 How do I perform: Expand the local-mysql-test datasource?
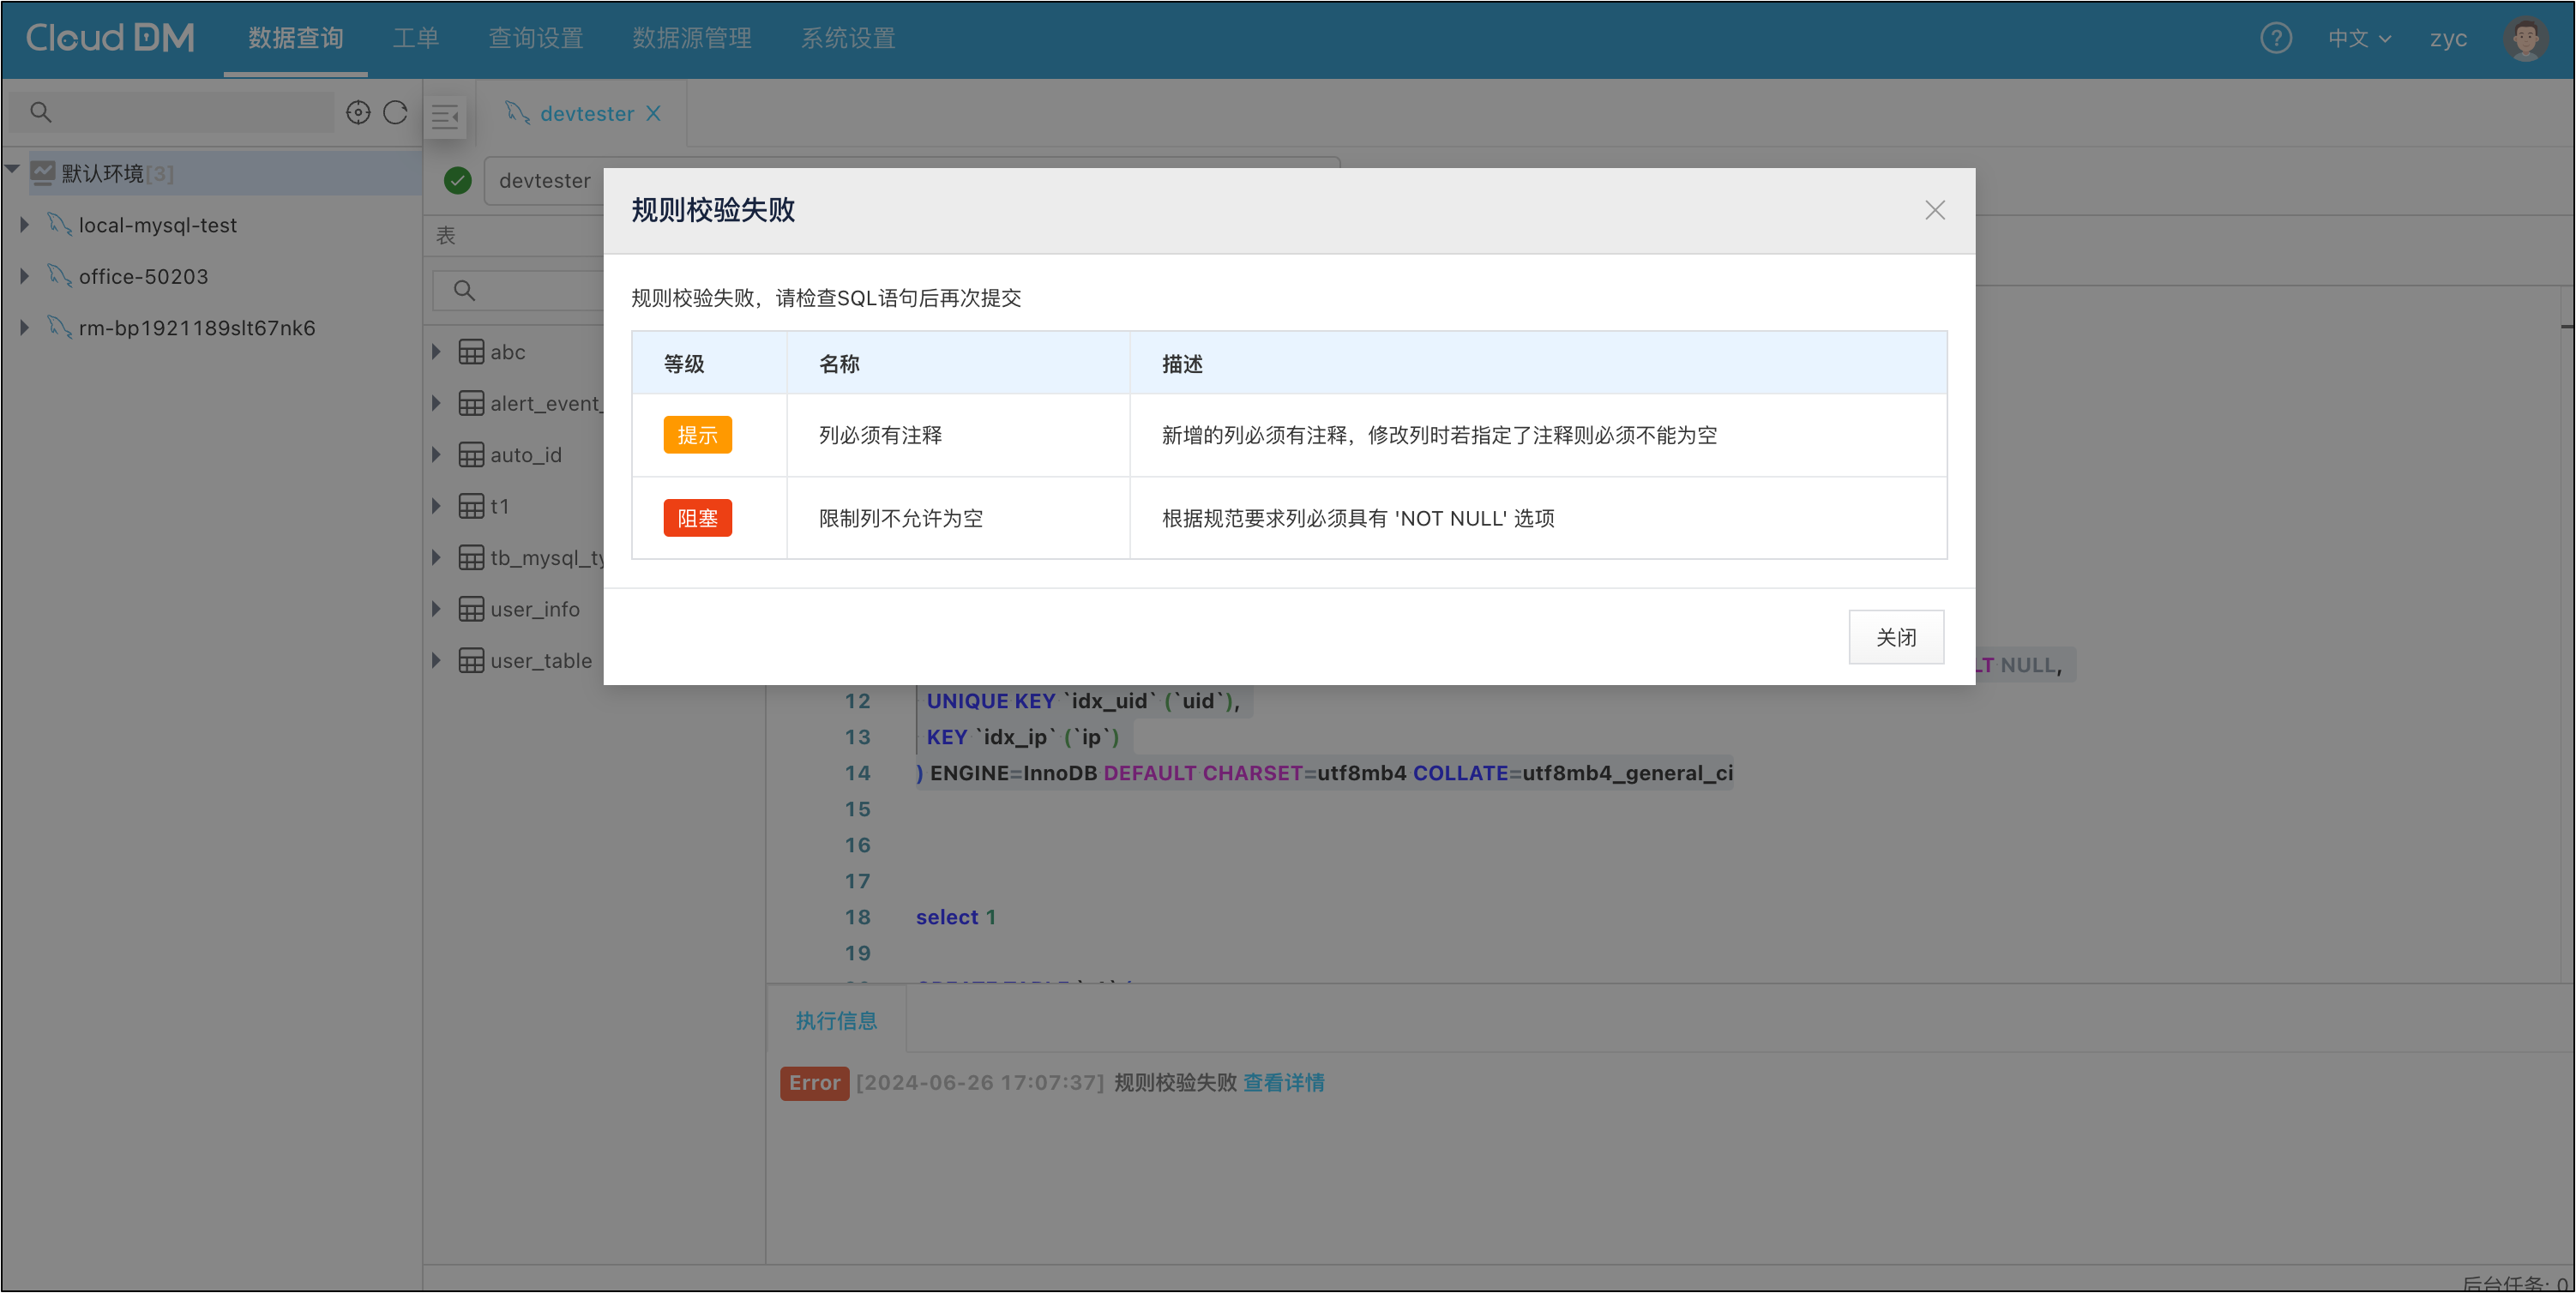pos(25,225)
